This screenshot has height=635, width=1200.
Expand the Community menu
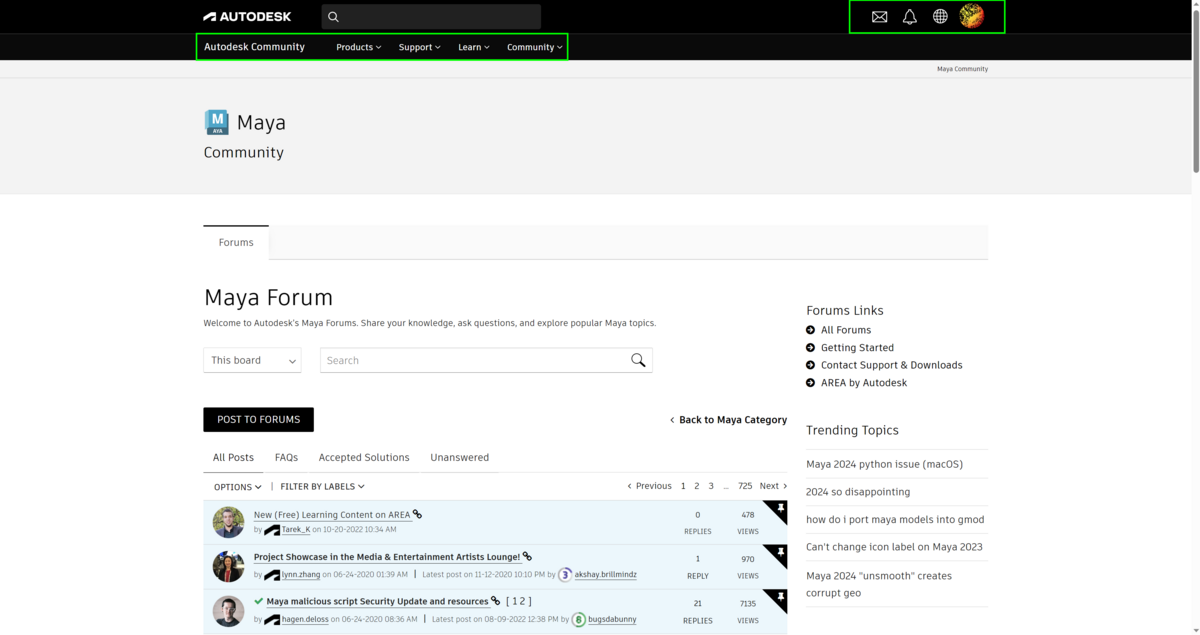click(535, 47)
